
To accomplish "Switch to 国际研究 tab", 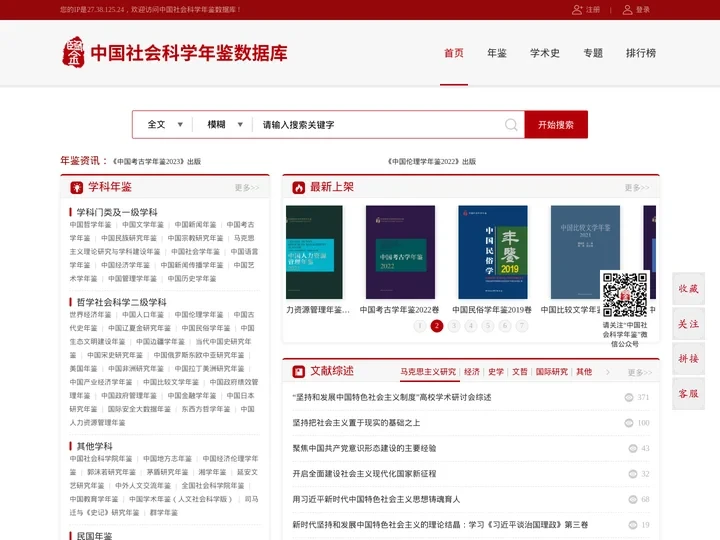I will point(551,372).
